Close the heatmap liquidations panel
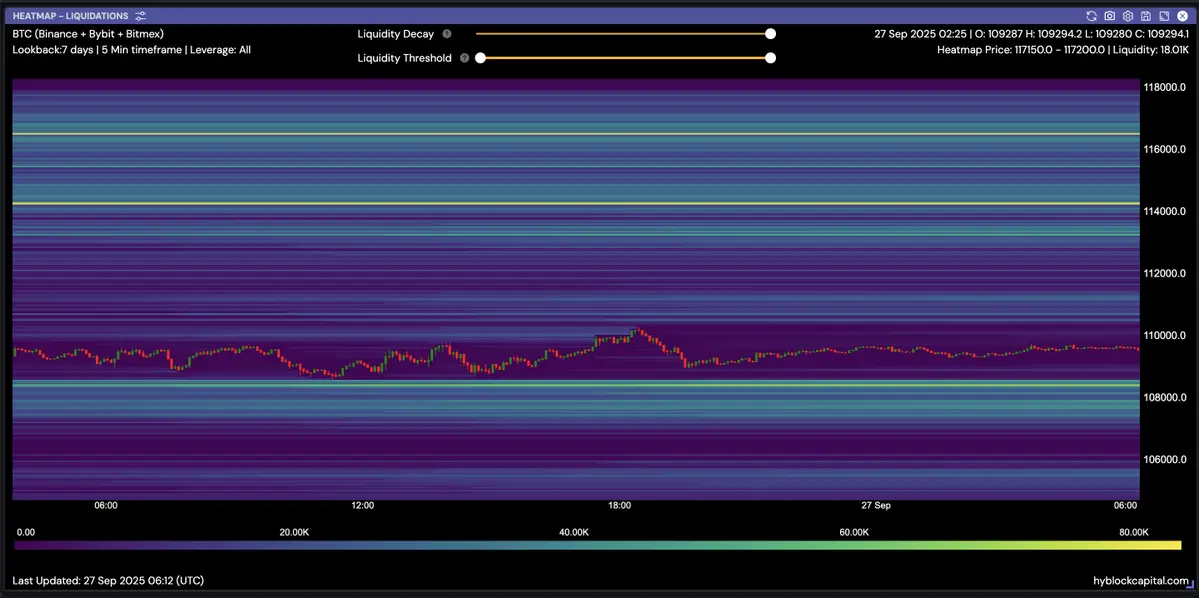The height and width of the screenshot is (598, 1199). point(1182,16)
